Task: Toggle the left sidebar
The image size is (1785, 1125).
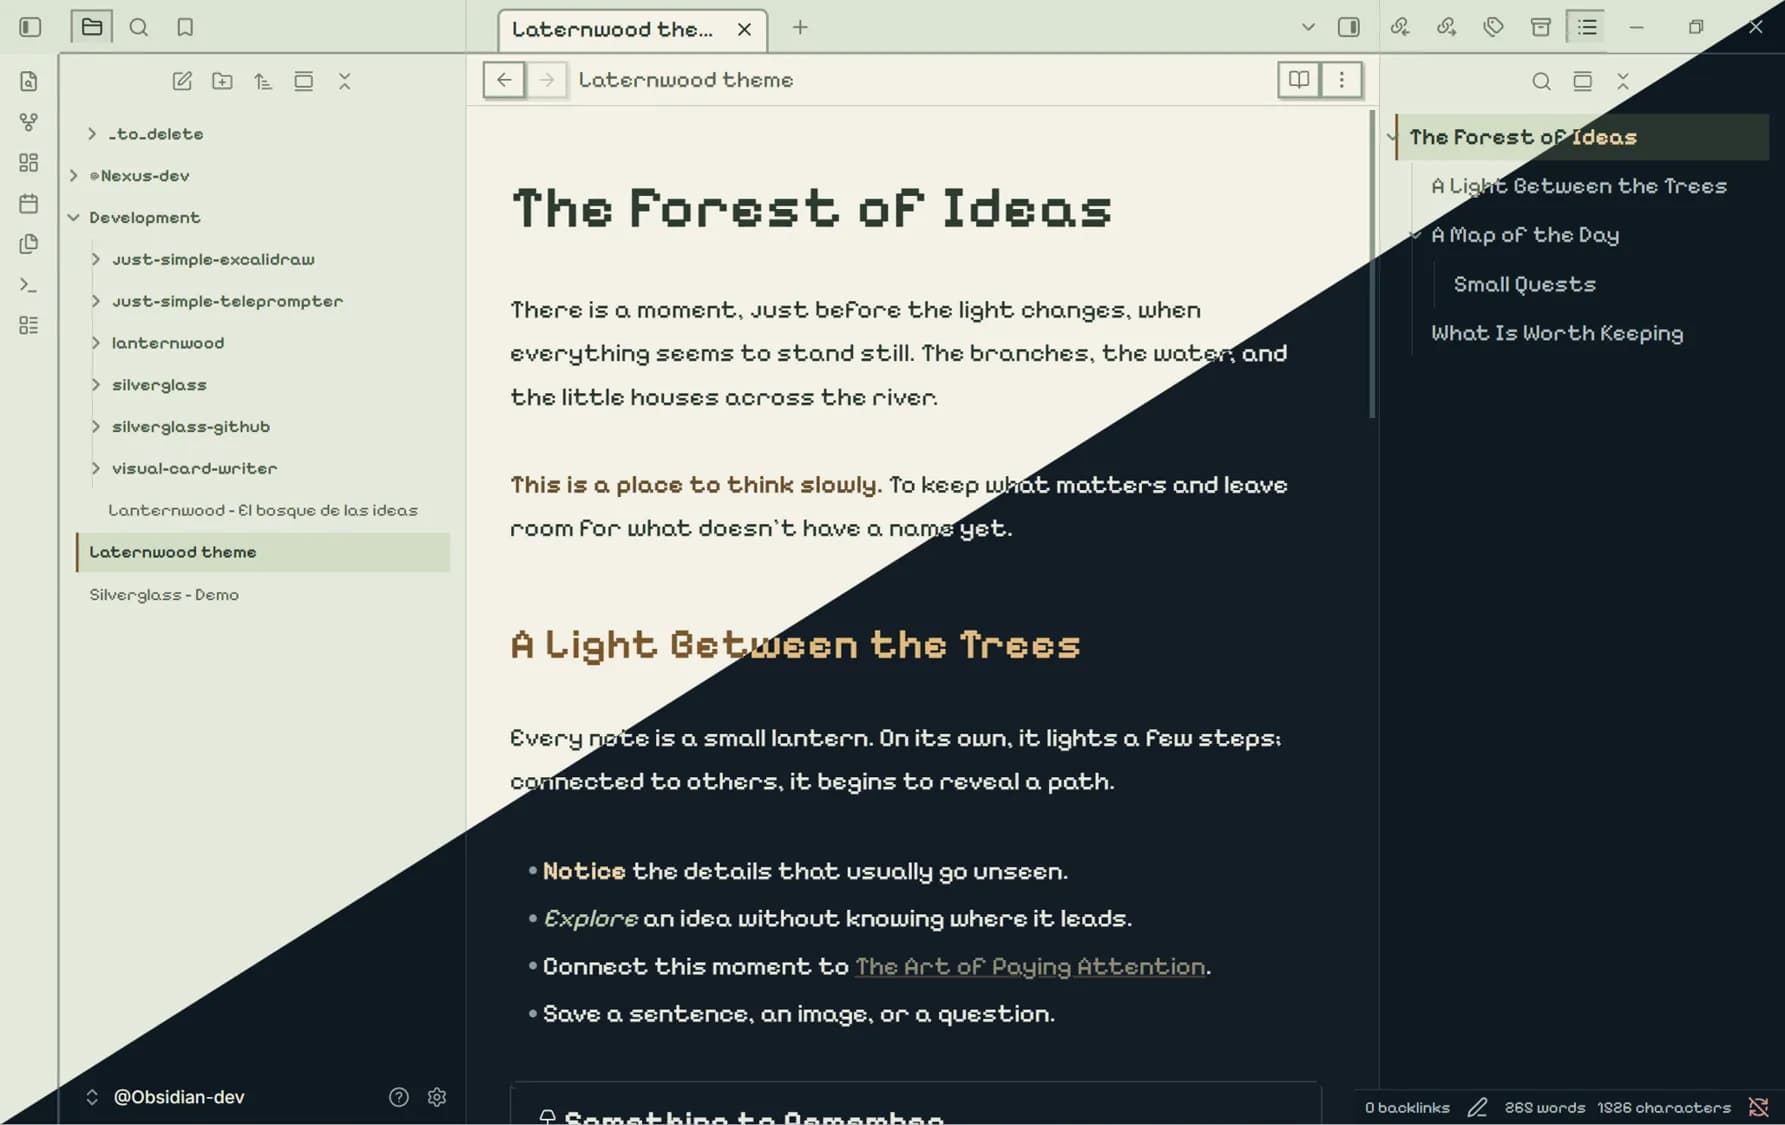Action: pos(30,27)
